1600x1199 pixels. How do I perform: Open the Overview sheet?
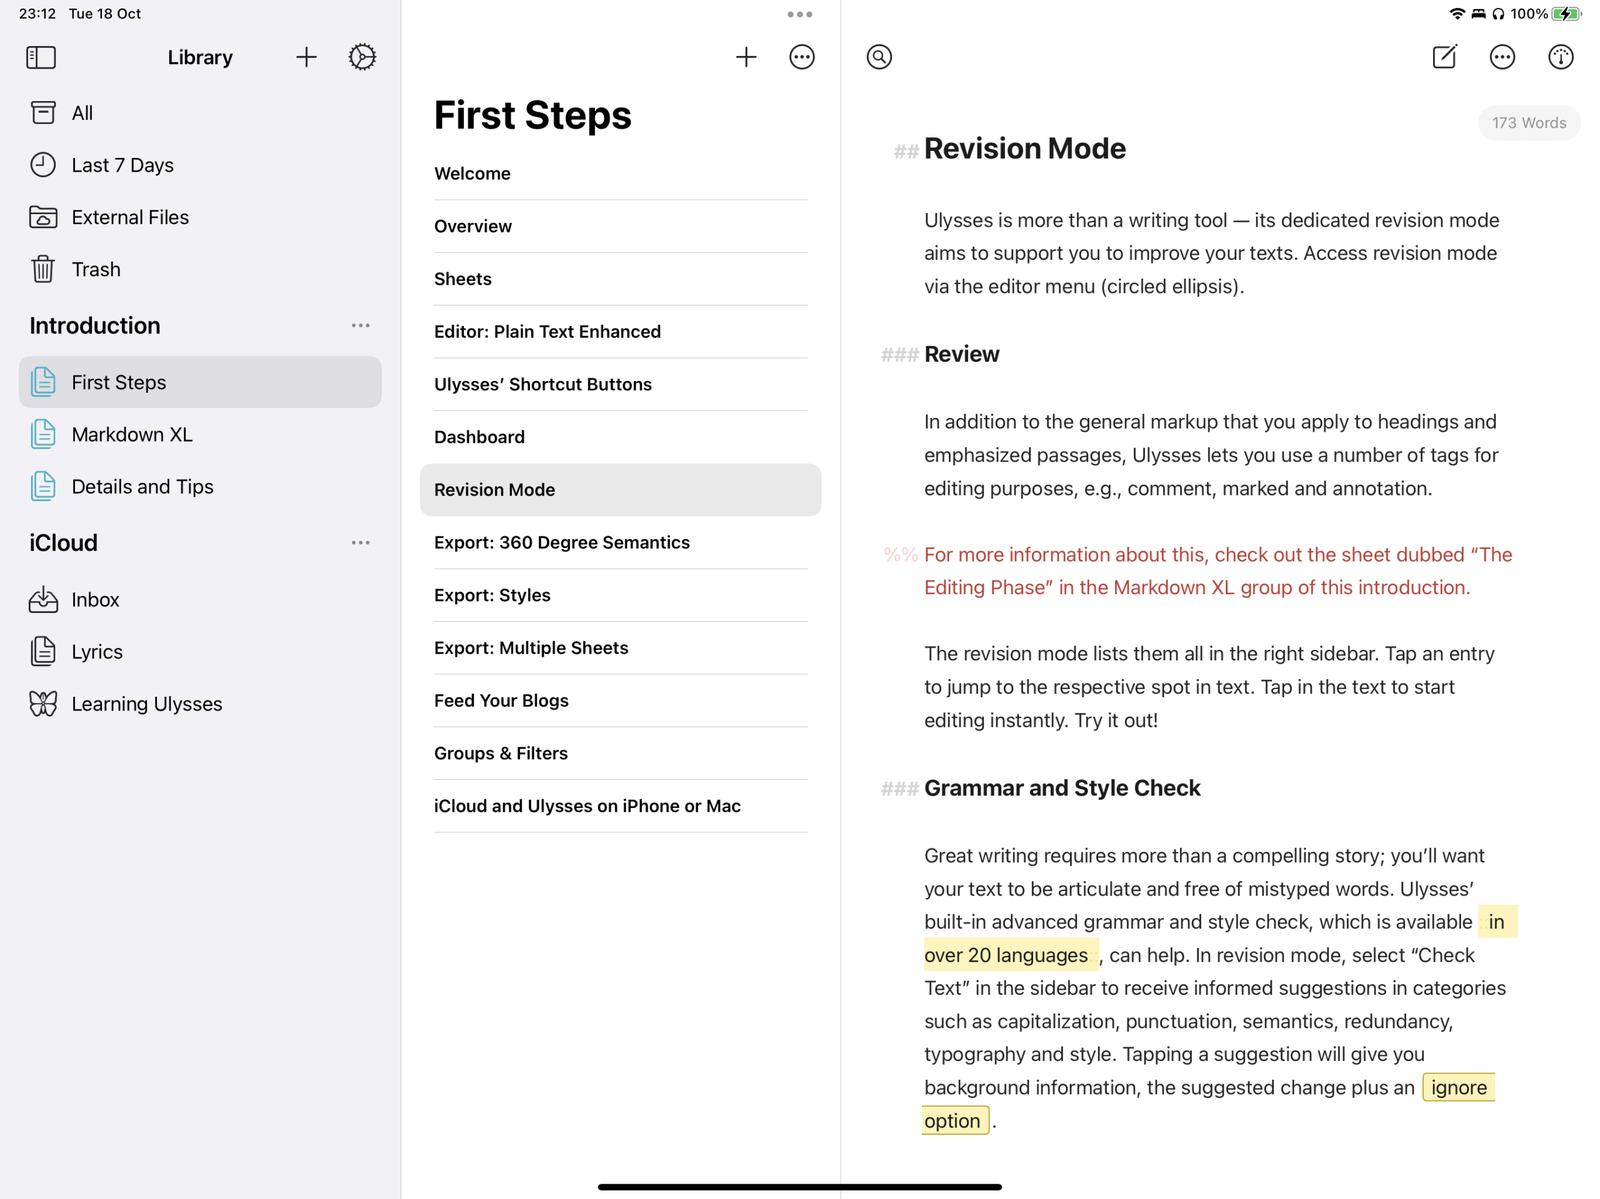pos(621,226)
